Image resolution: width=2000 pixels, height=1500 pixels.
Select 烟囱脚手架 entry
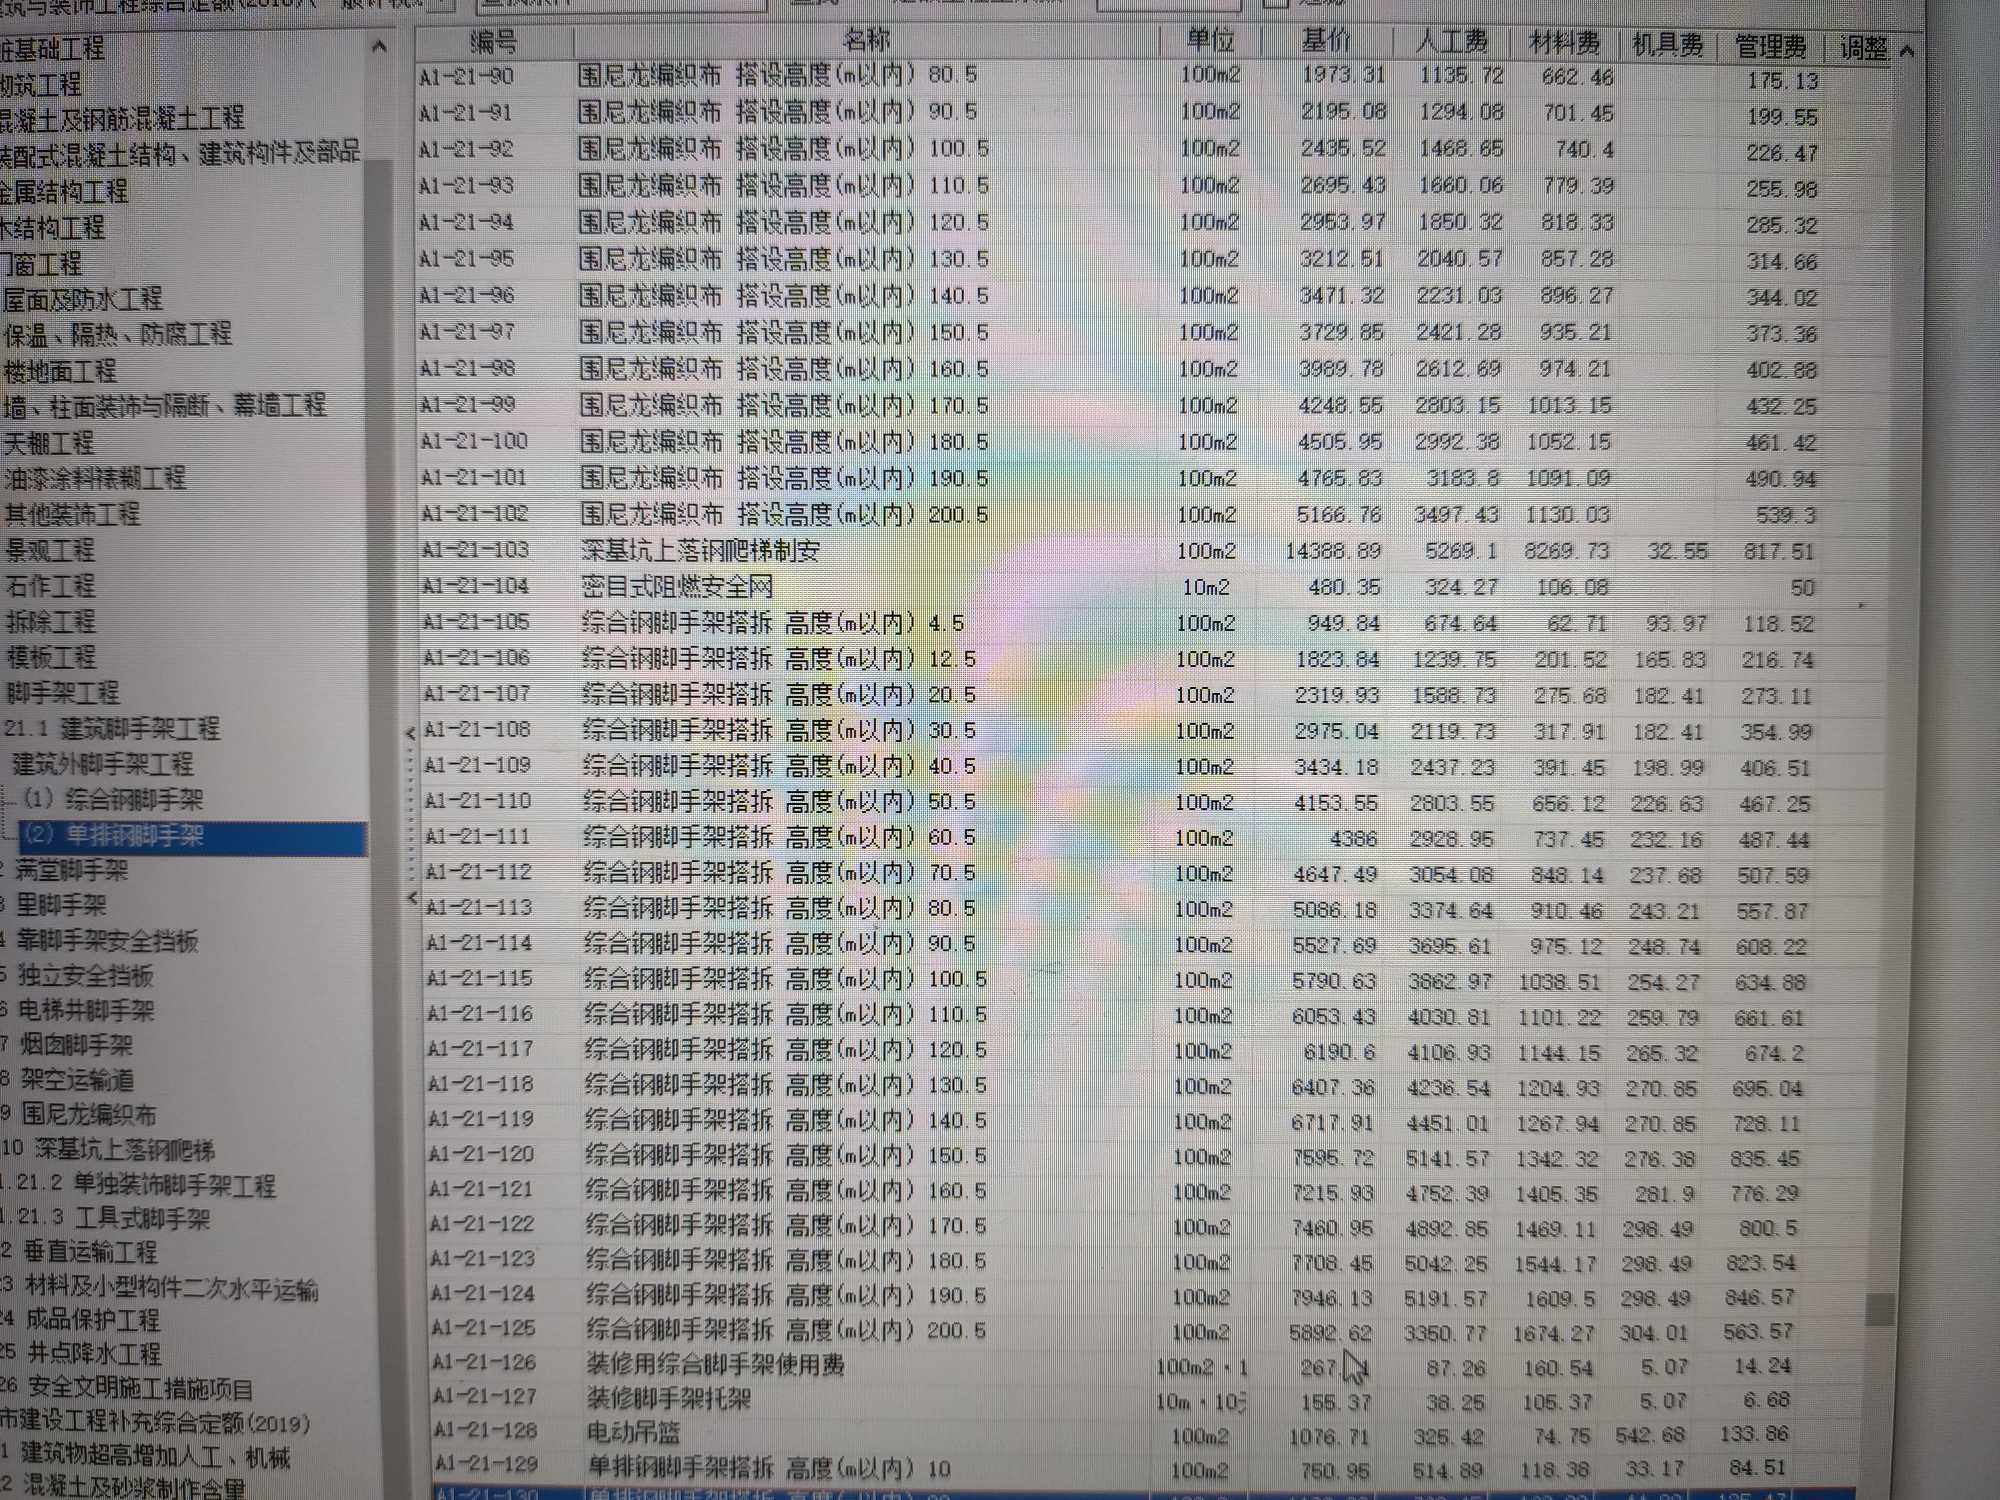click(77, 1046)
